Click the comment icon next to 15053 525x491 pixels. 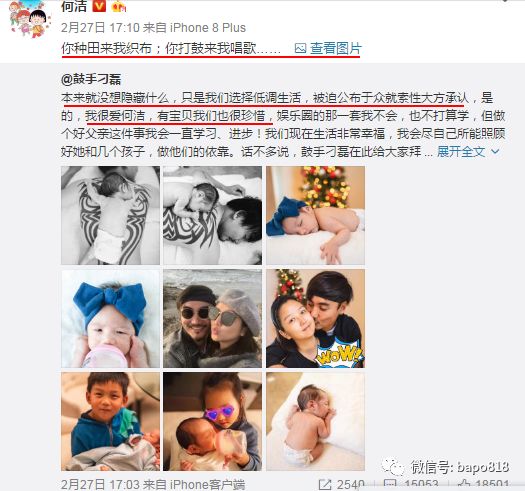click(389, 485)
